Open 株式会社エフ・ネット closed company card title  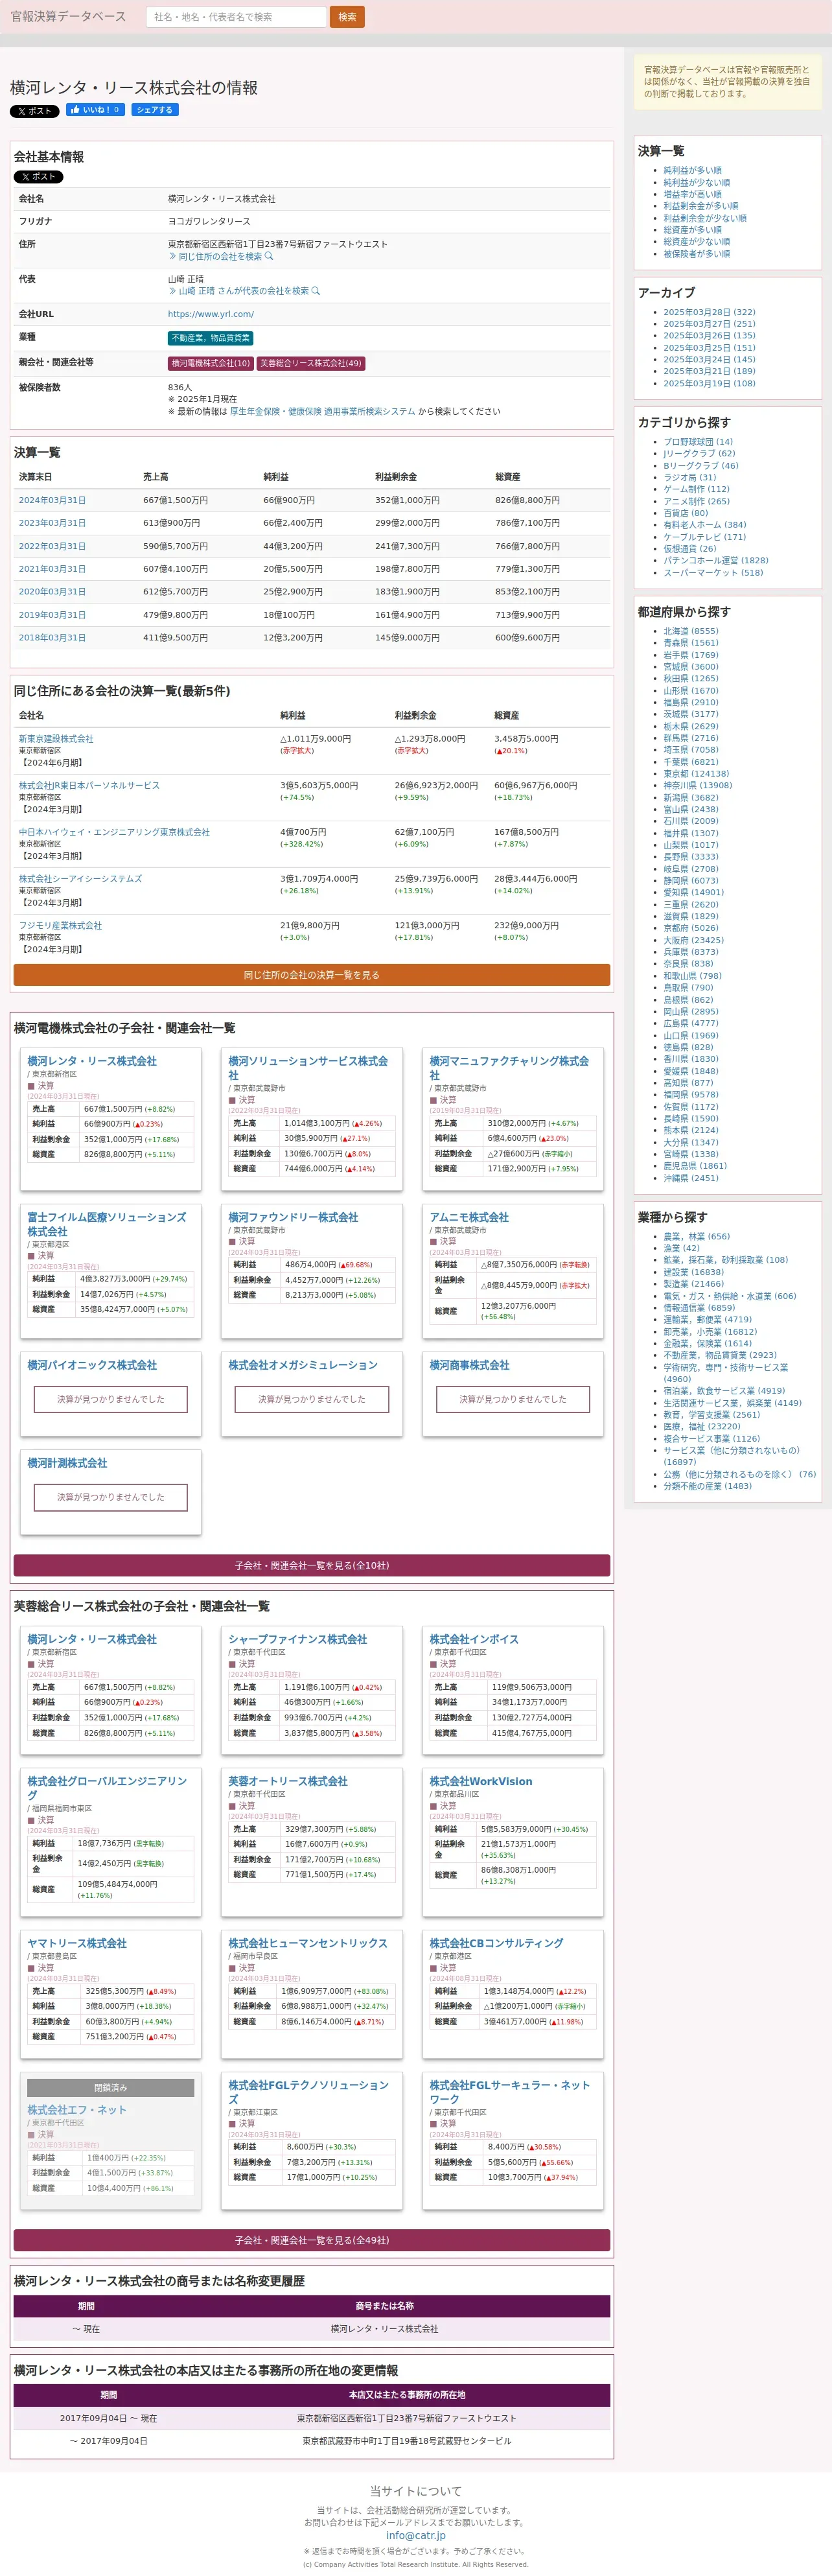[77, 2109]
